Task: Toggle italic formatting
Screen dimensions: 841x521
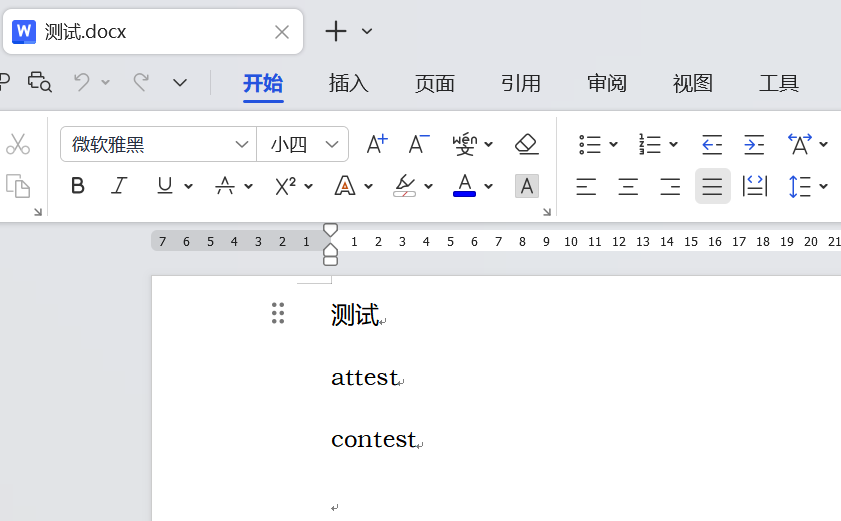Action: (119, 186)
